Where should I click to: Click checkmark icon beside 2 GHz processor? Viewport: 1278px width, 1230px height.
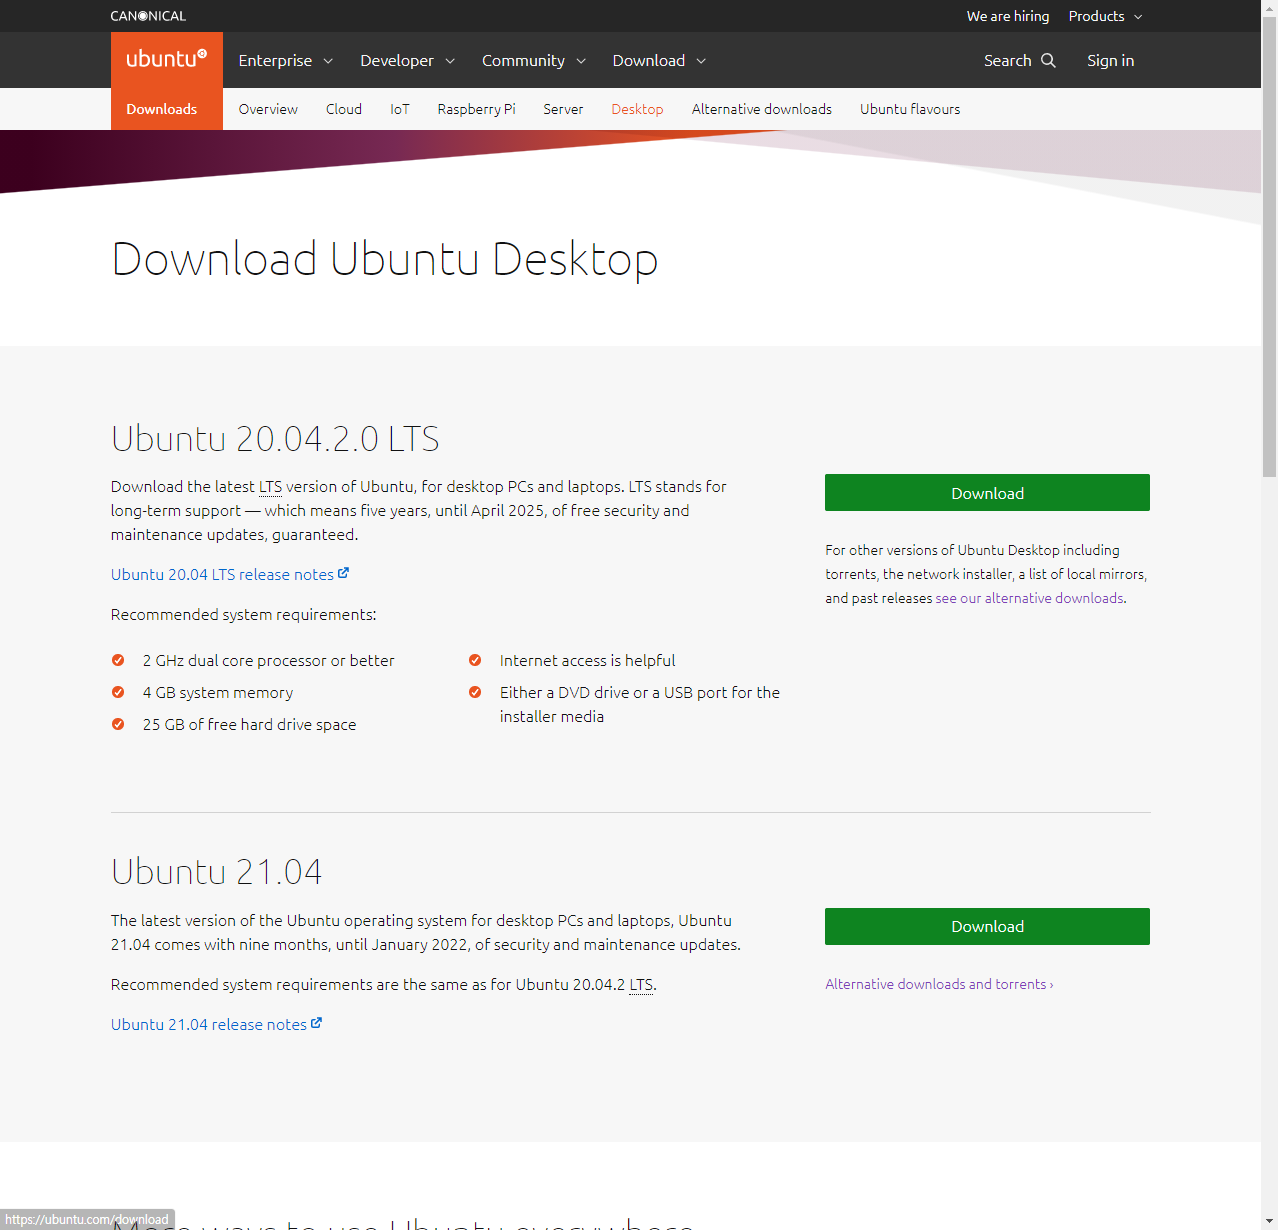[x=118, y=660]
